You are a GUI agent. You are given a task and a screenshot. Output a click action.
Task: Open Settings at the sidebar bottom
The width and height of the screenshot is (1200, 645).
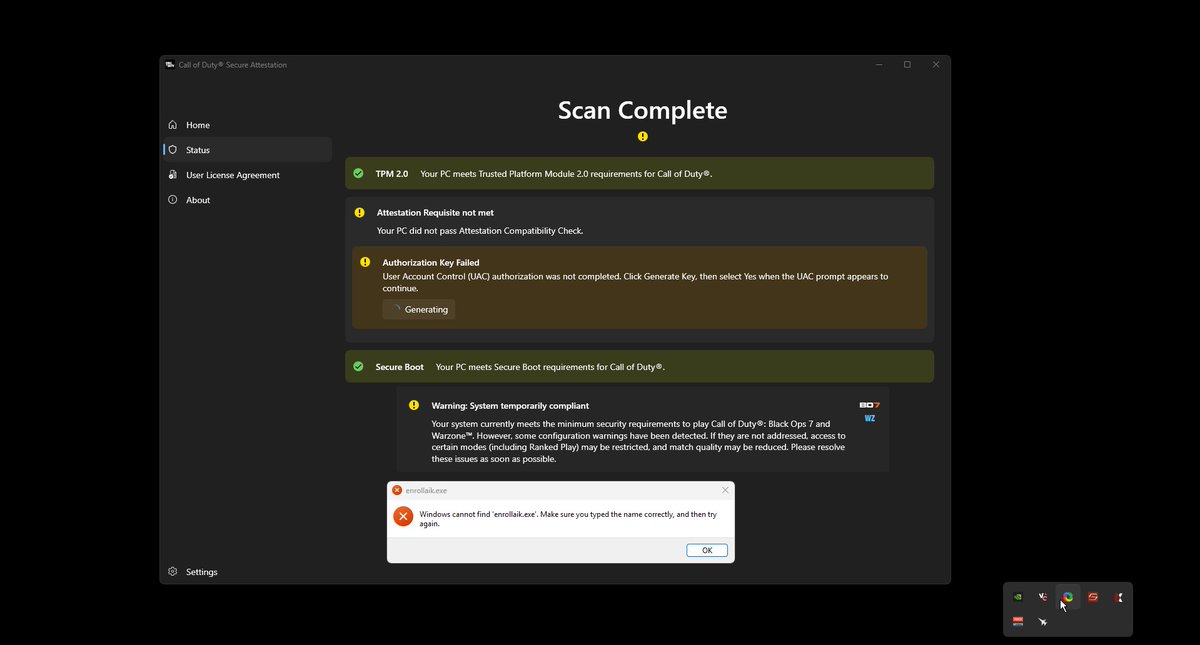click(x=247, y=572)
